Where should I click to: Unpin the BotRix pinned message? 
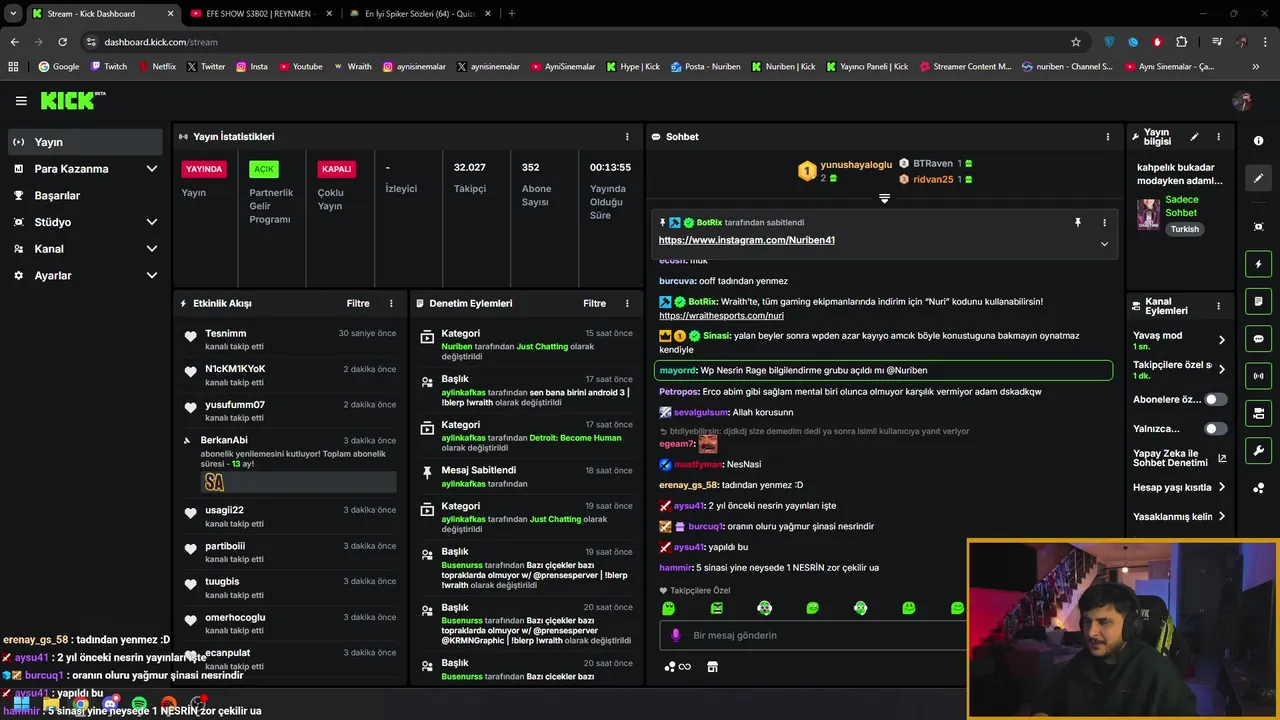[1078, 223]
